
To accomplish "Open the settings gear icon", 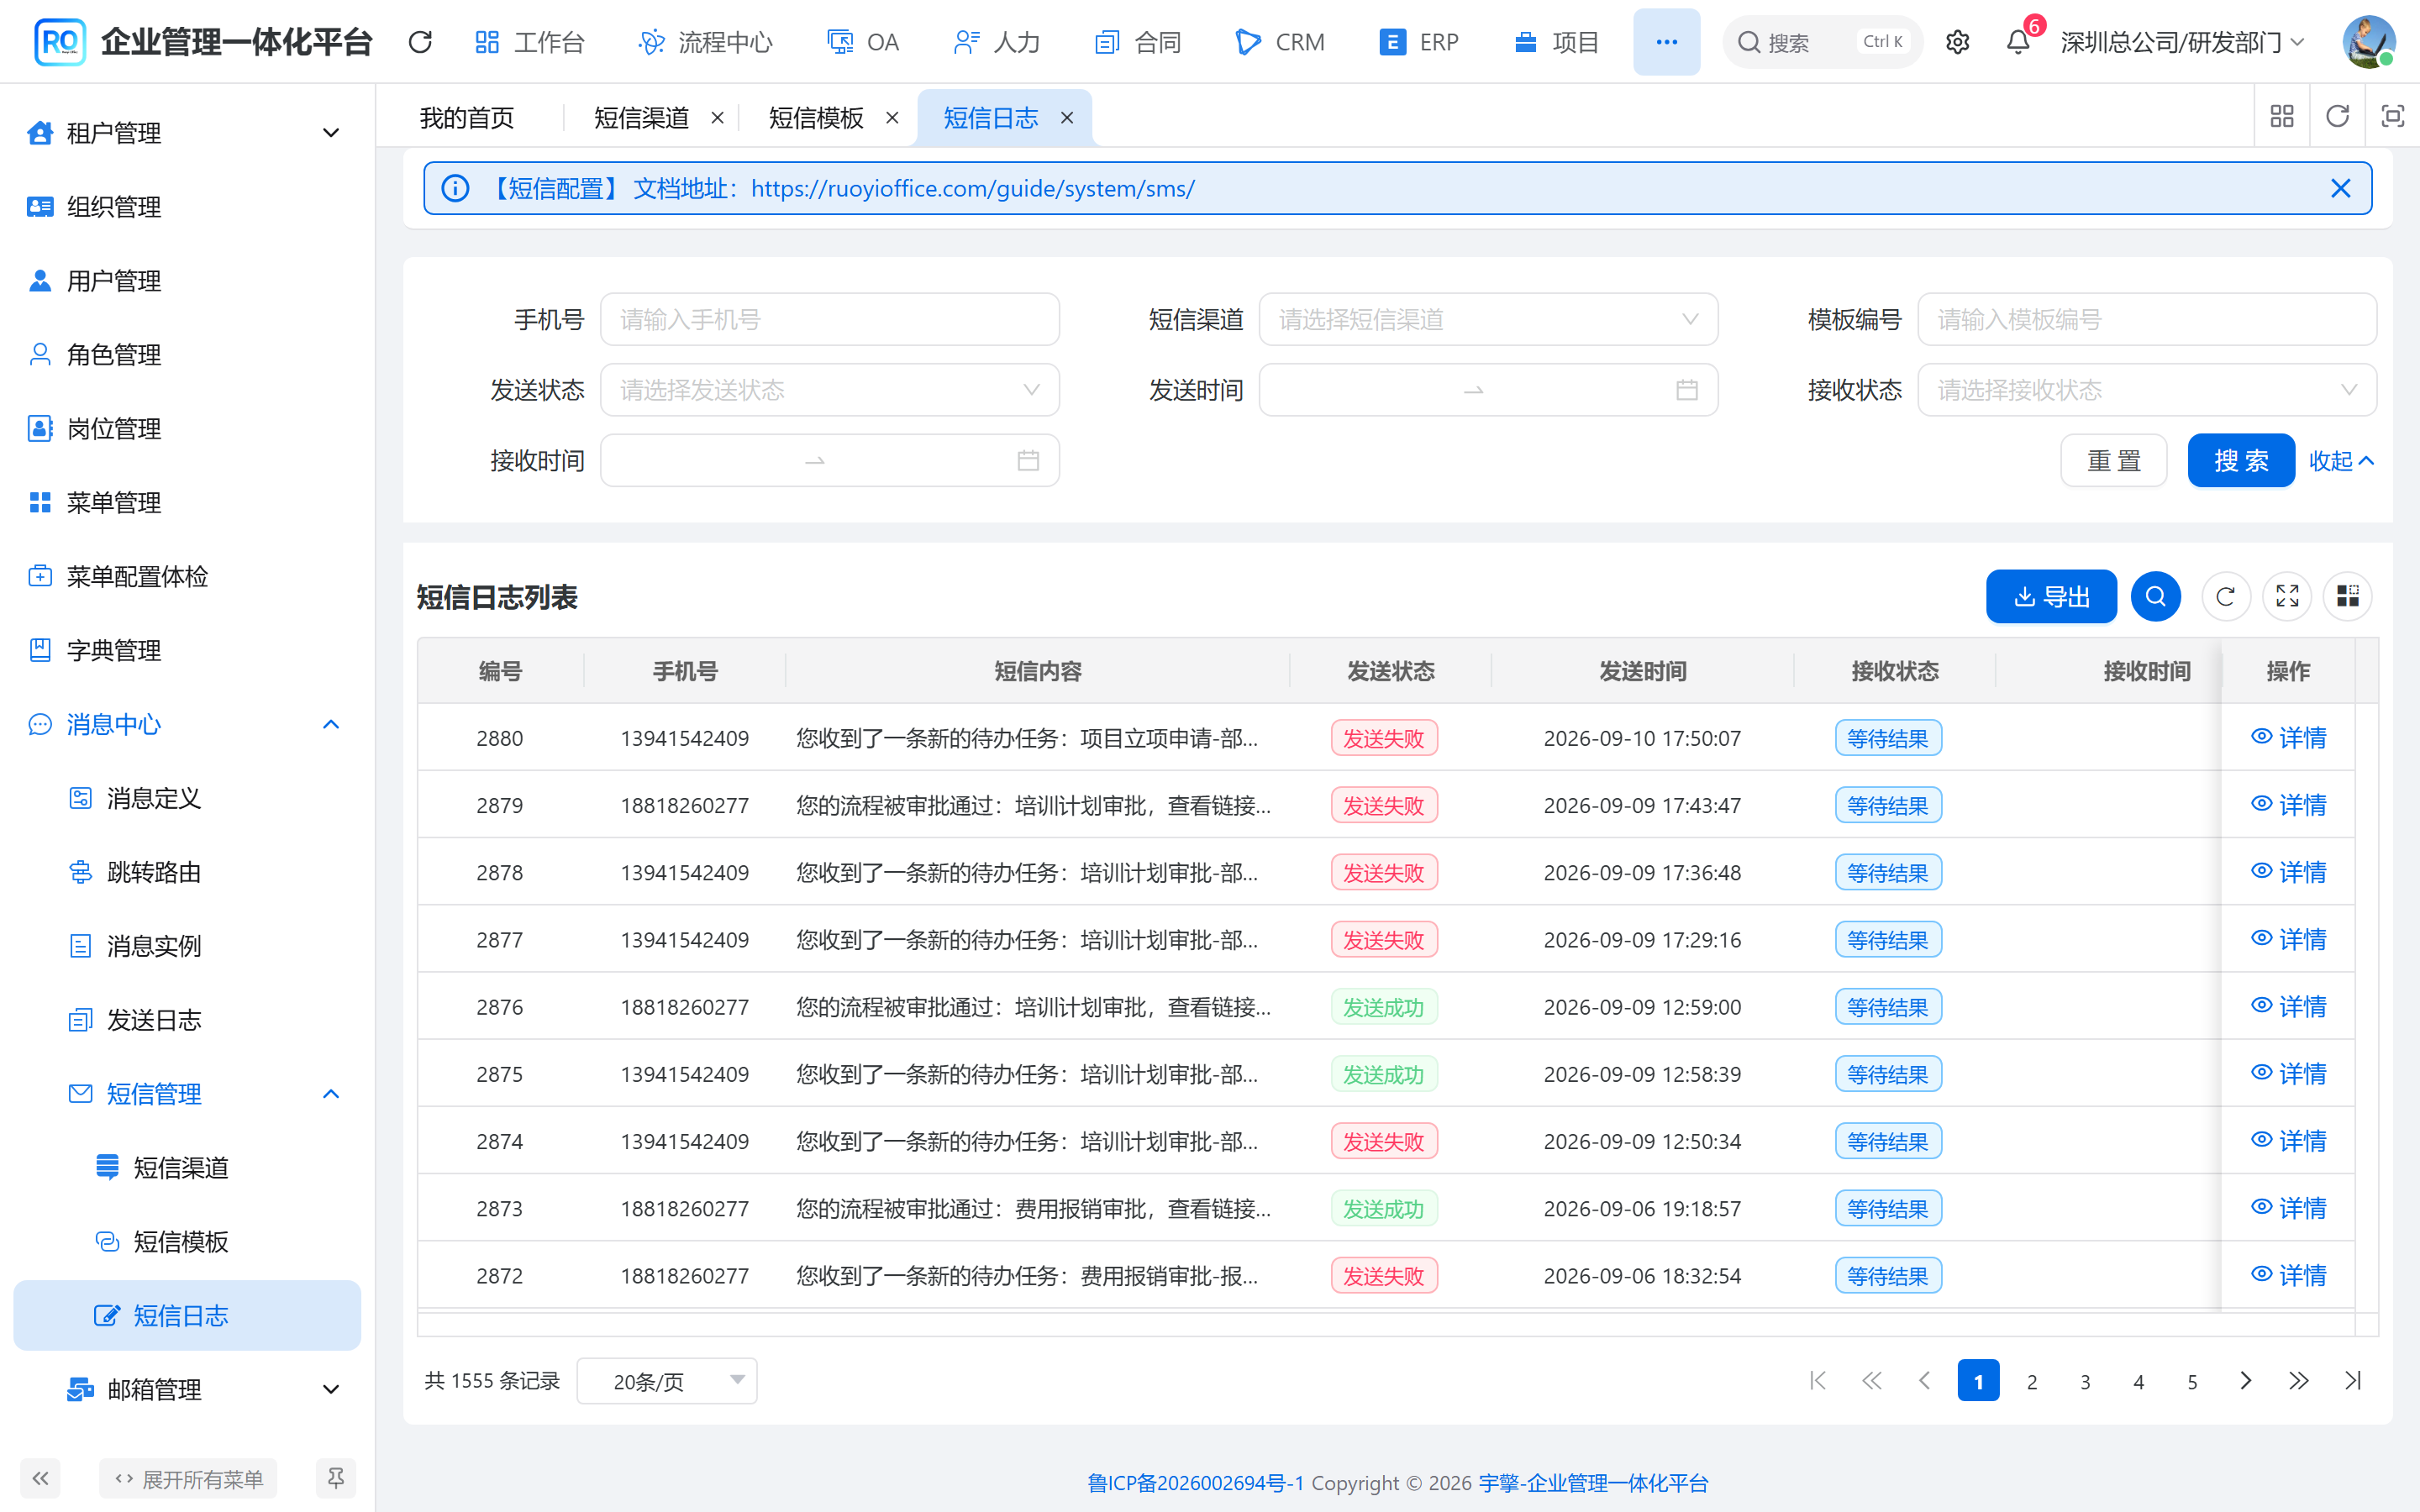I will [x=1957, y=42].
